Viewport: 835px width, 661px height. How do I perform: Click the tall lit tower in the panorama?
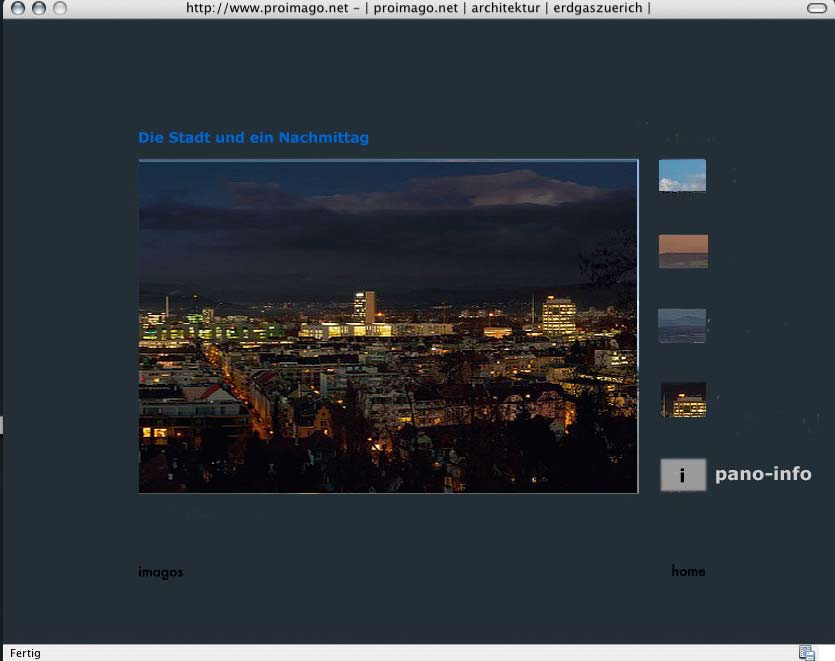click(364, 305)
